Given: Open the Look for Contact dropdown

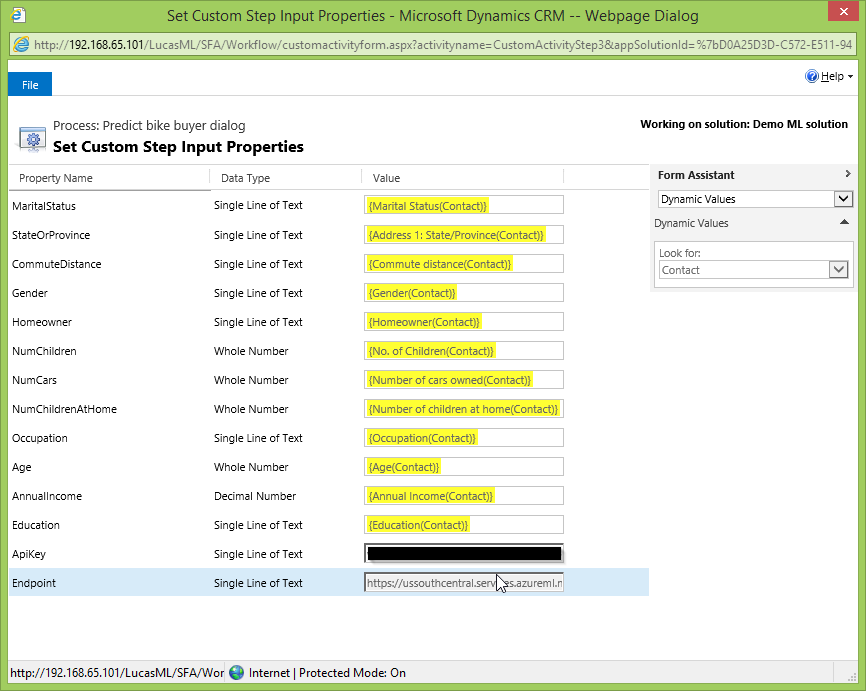Looking at the screenshot, I should (x=838, y=270).
